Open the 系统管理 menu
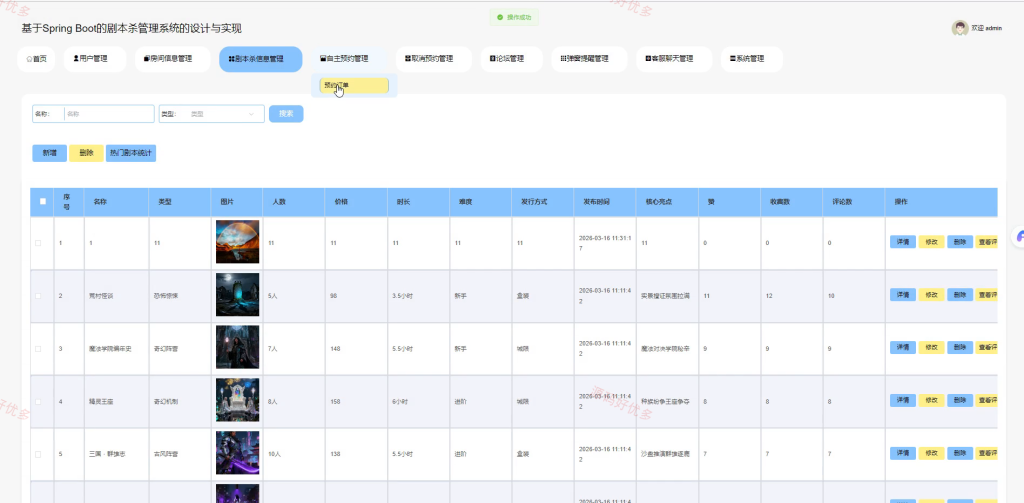The image size is (1024, 503). (x=752, y=59)
